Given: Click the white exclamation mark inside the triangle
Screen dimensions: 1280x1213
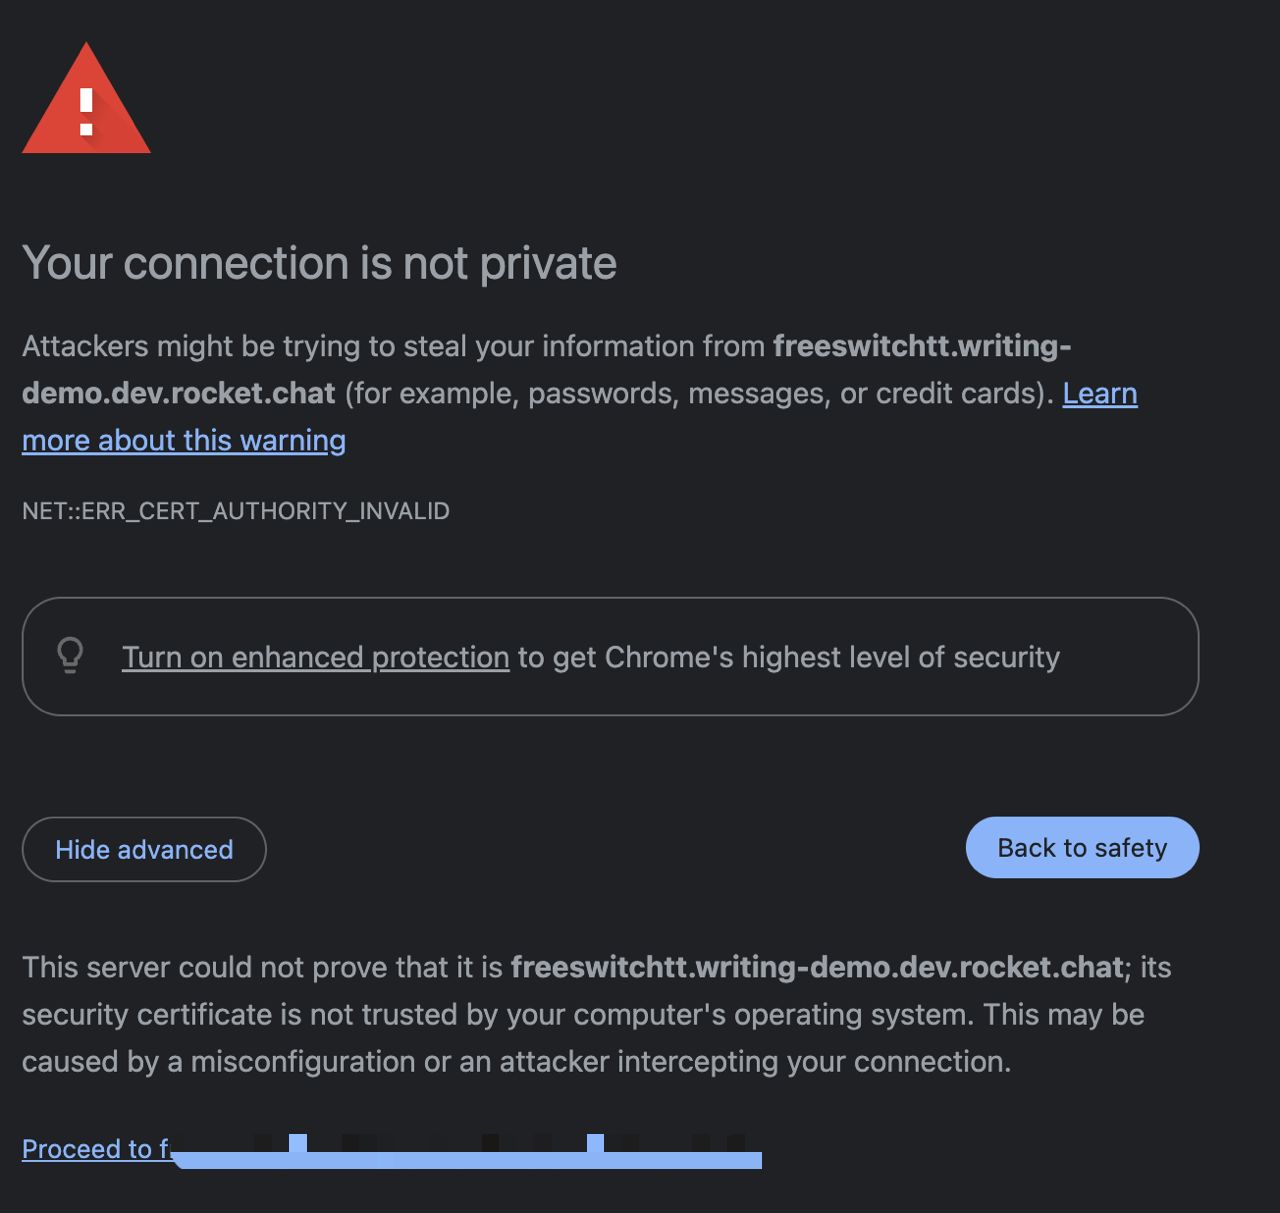Looking at the screenshot, I should [x=87, y=110].
